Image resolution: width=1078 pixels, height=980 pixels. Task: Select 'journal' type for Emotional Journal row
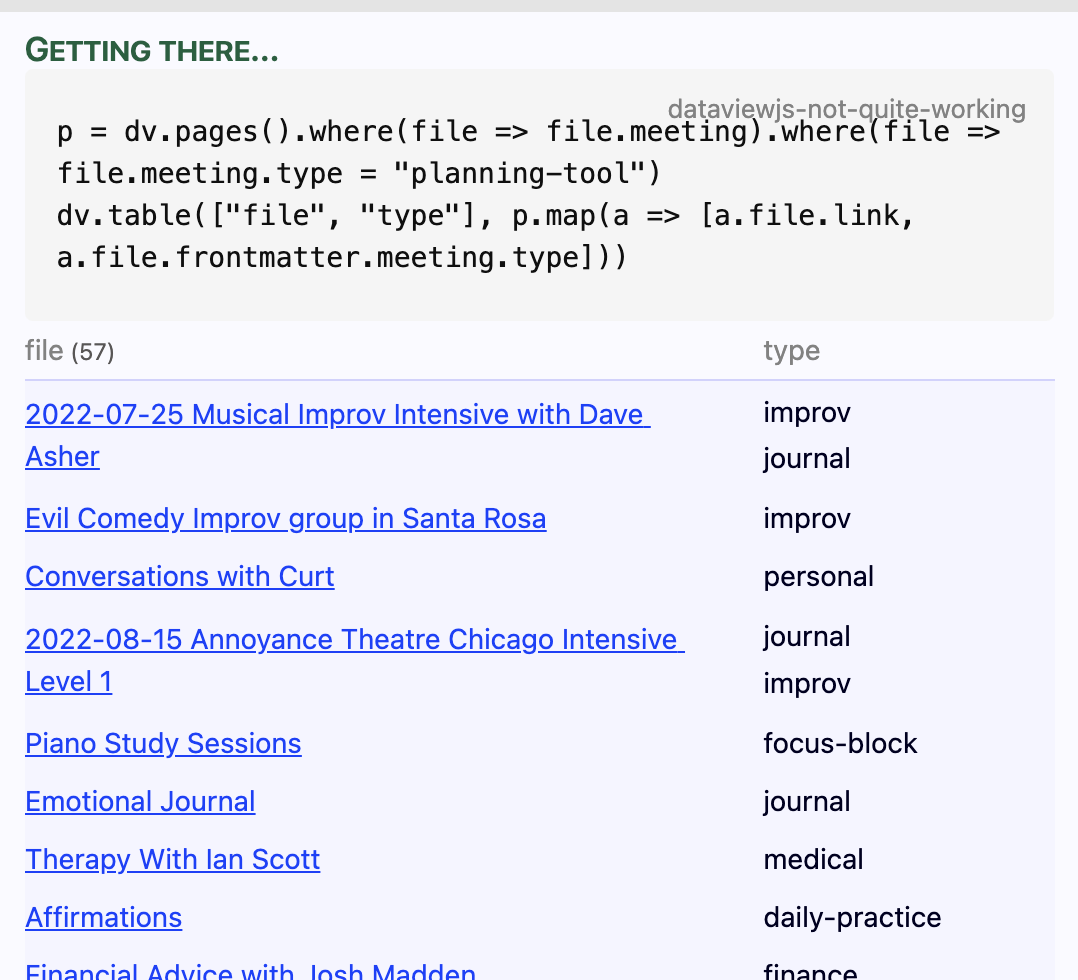click(x=806, y=802)
